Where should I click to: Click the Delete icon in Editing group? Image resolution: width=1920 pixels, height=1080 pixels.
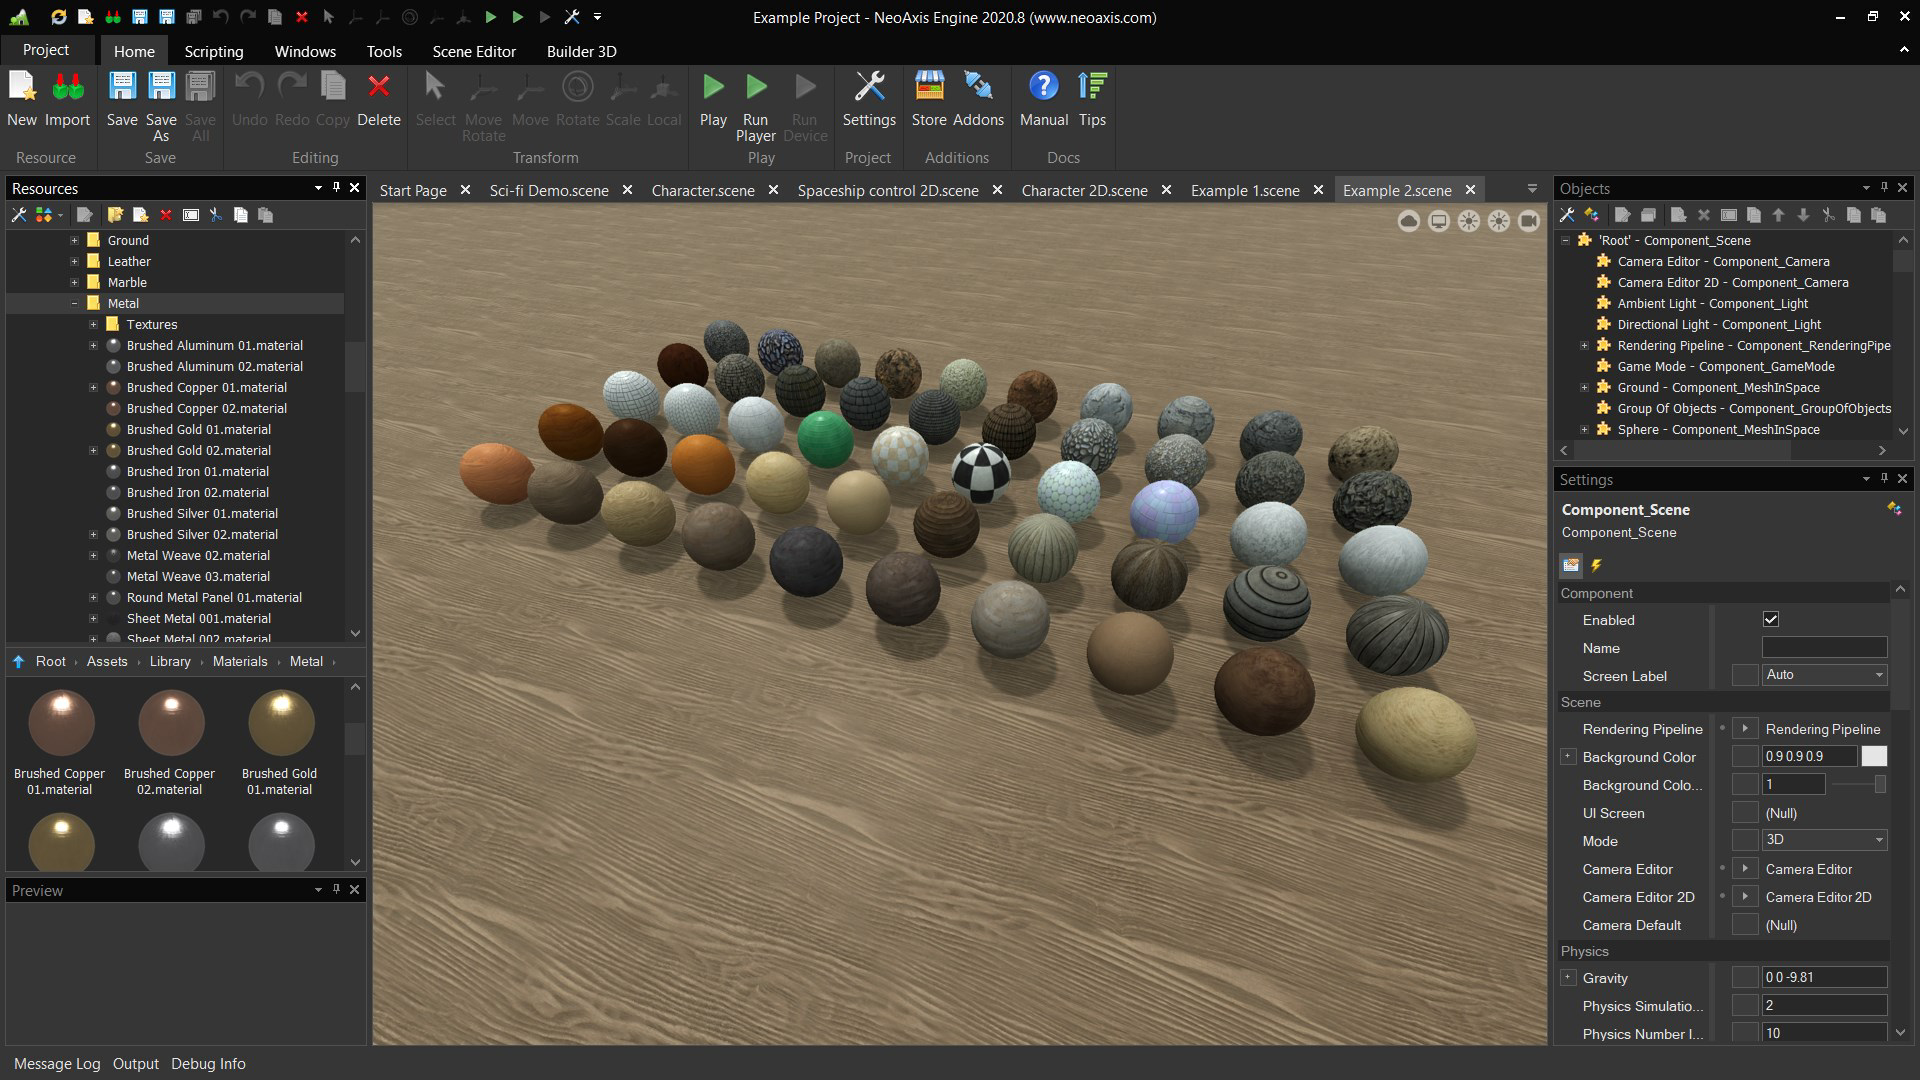tap(378, 100)
